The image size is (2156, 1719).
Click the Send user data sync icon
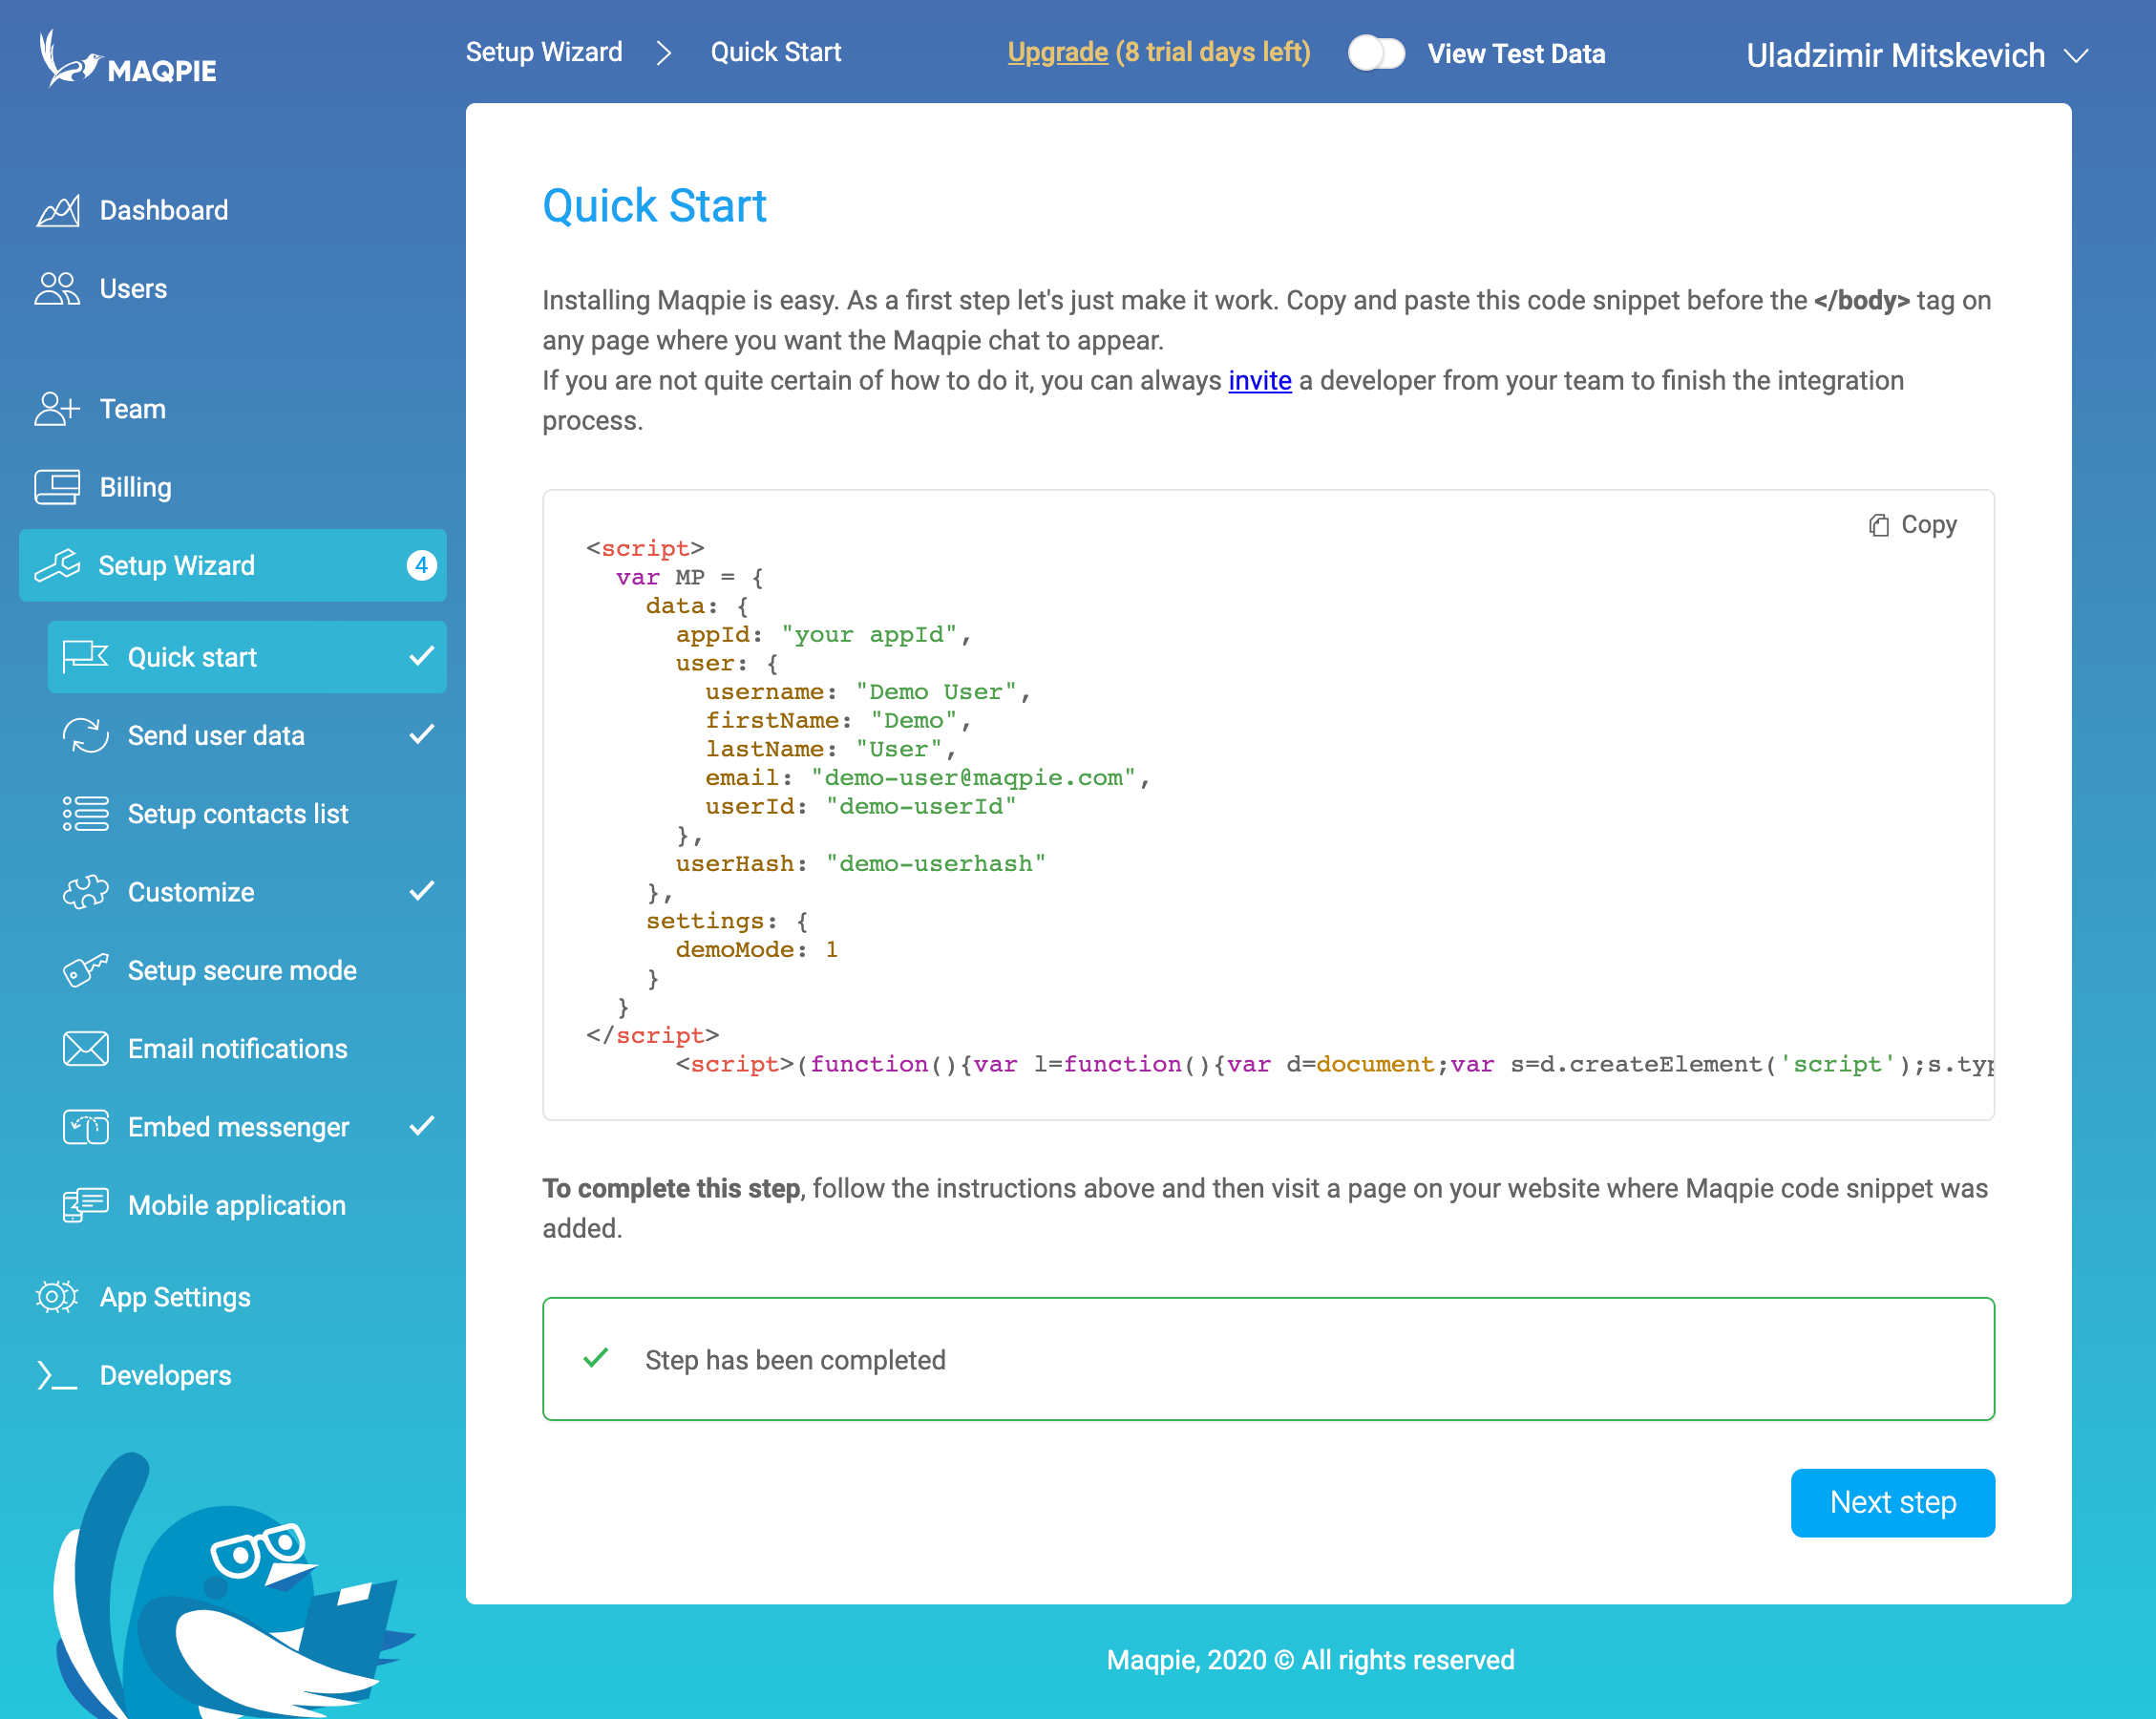(86, 736)
